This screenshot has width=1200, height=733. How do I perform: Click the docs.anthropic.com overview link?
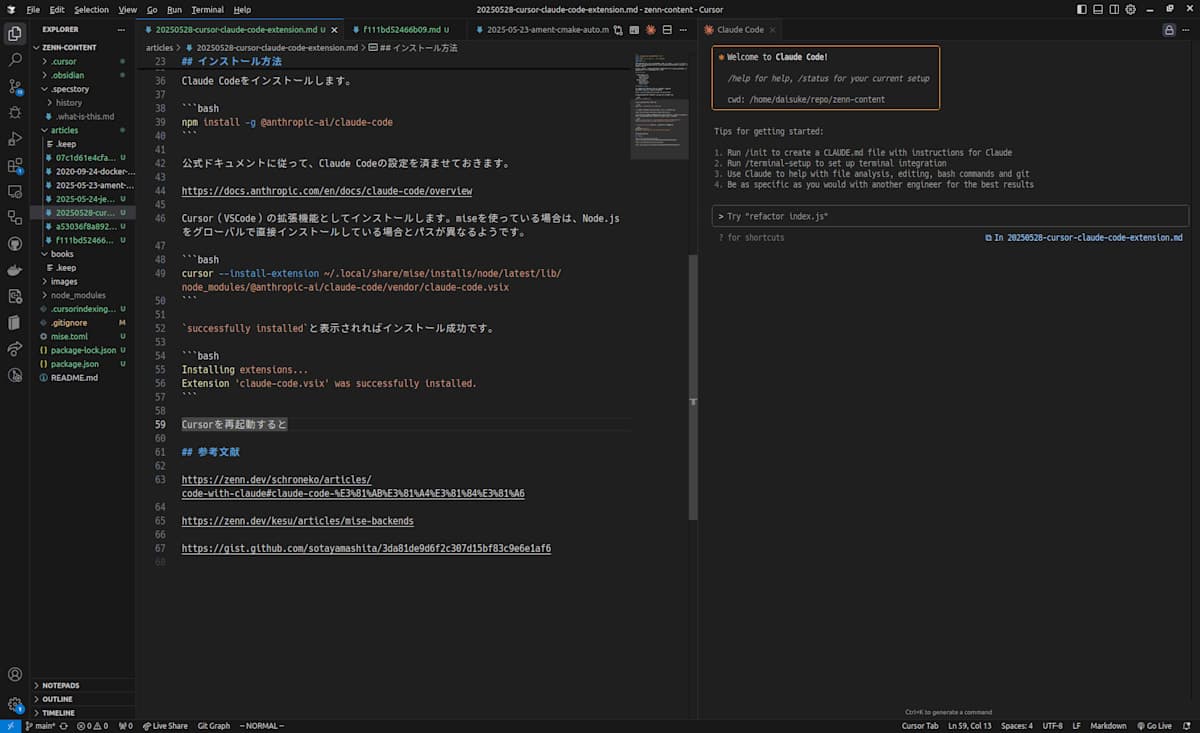[327, 190]
